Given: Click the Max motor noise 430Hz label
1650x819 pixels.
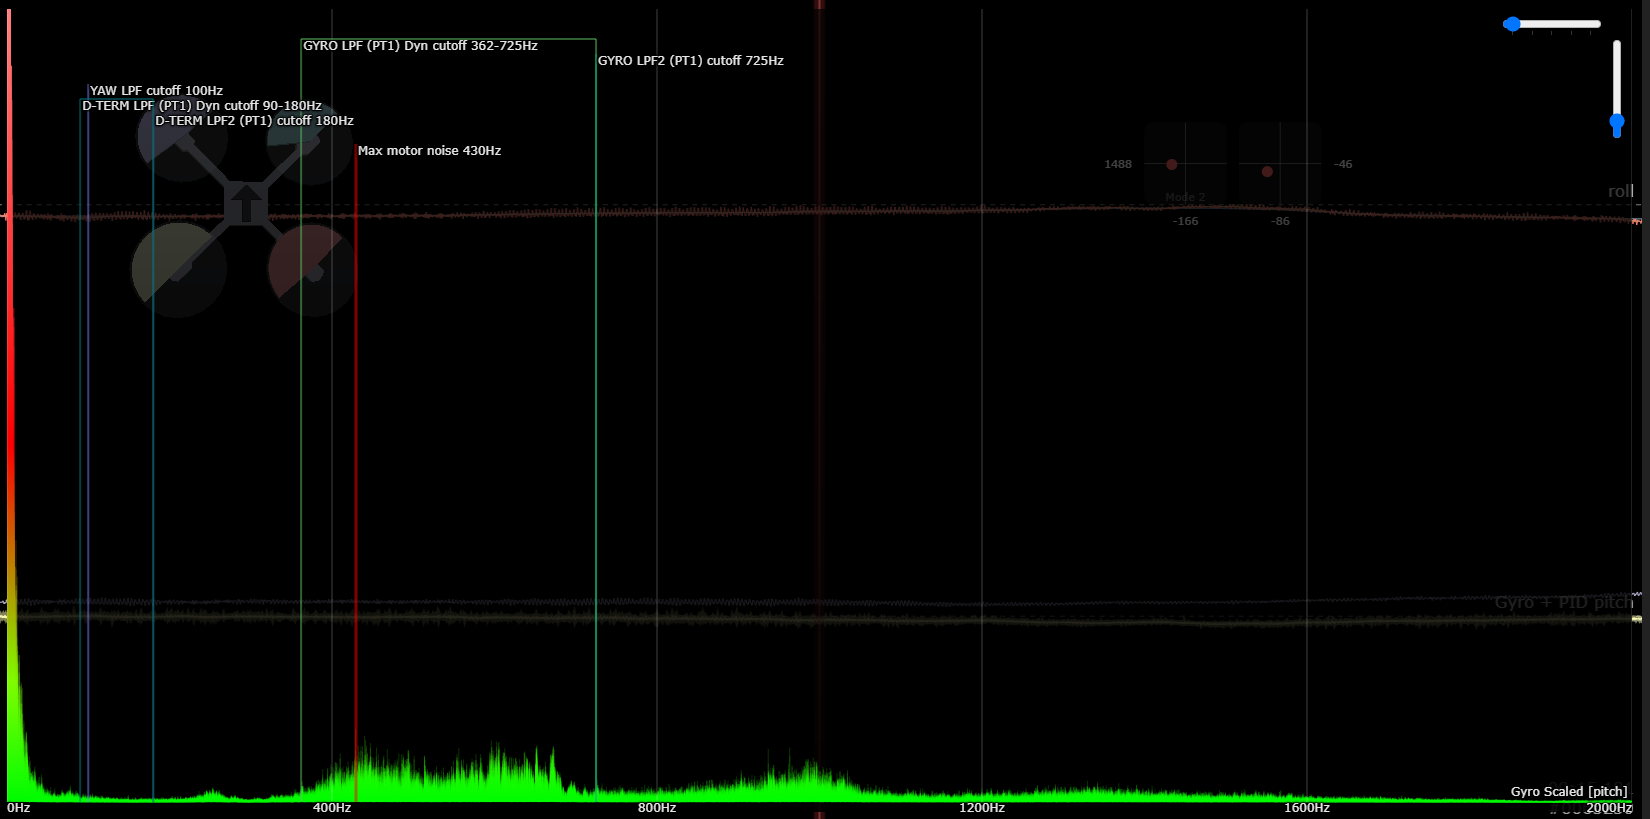Looking at the screenshot, I should point(429,151).
